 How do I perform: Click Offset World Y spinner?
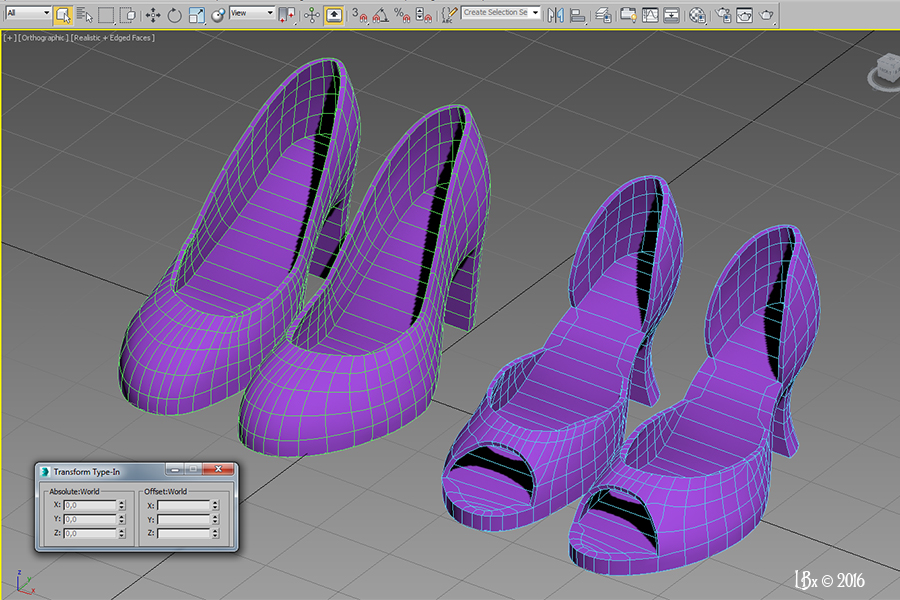pos(215,519)
